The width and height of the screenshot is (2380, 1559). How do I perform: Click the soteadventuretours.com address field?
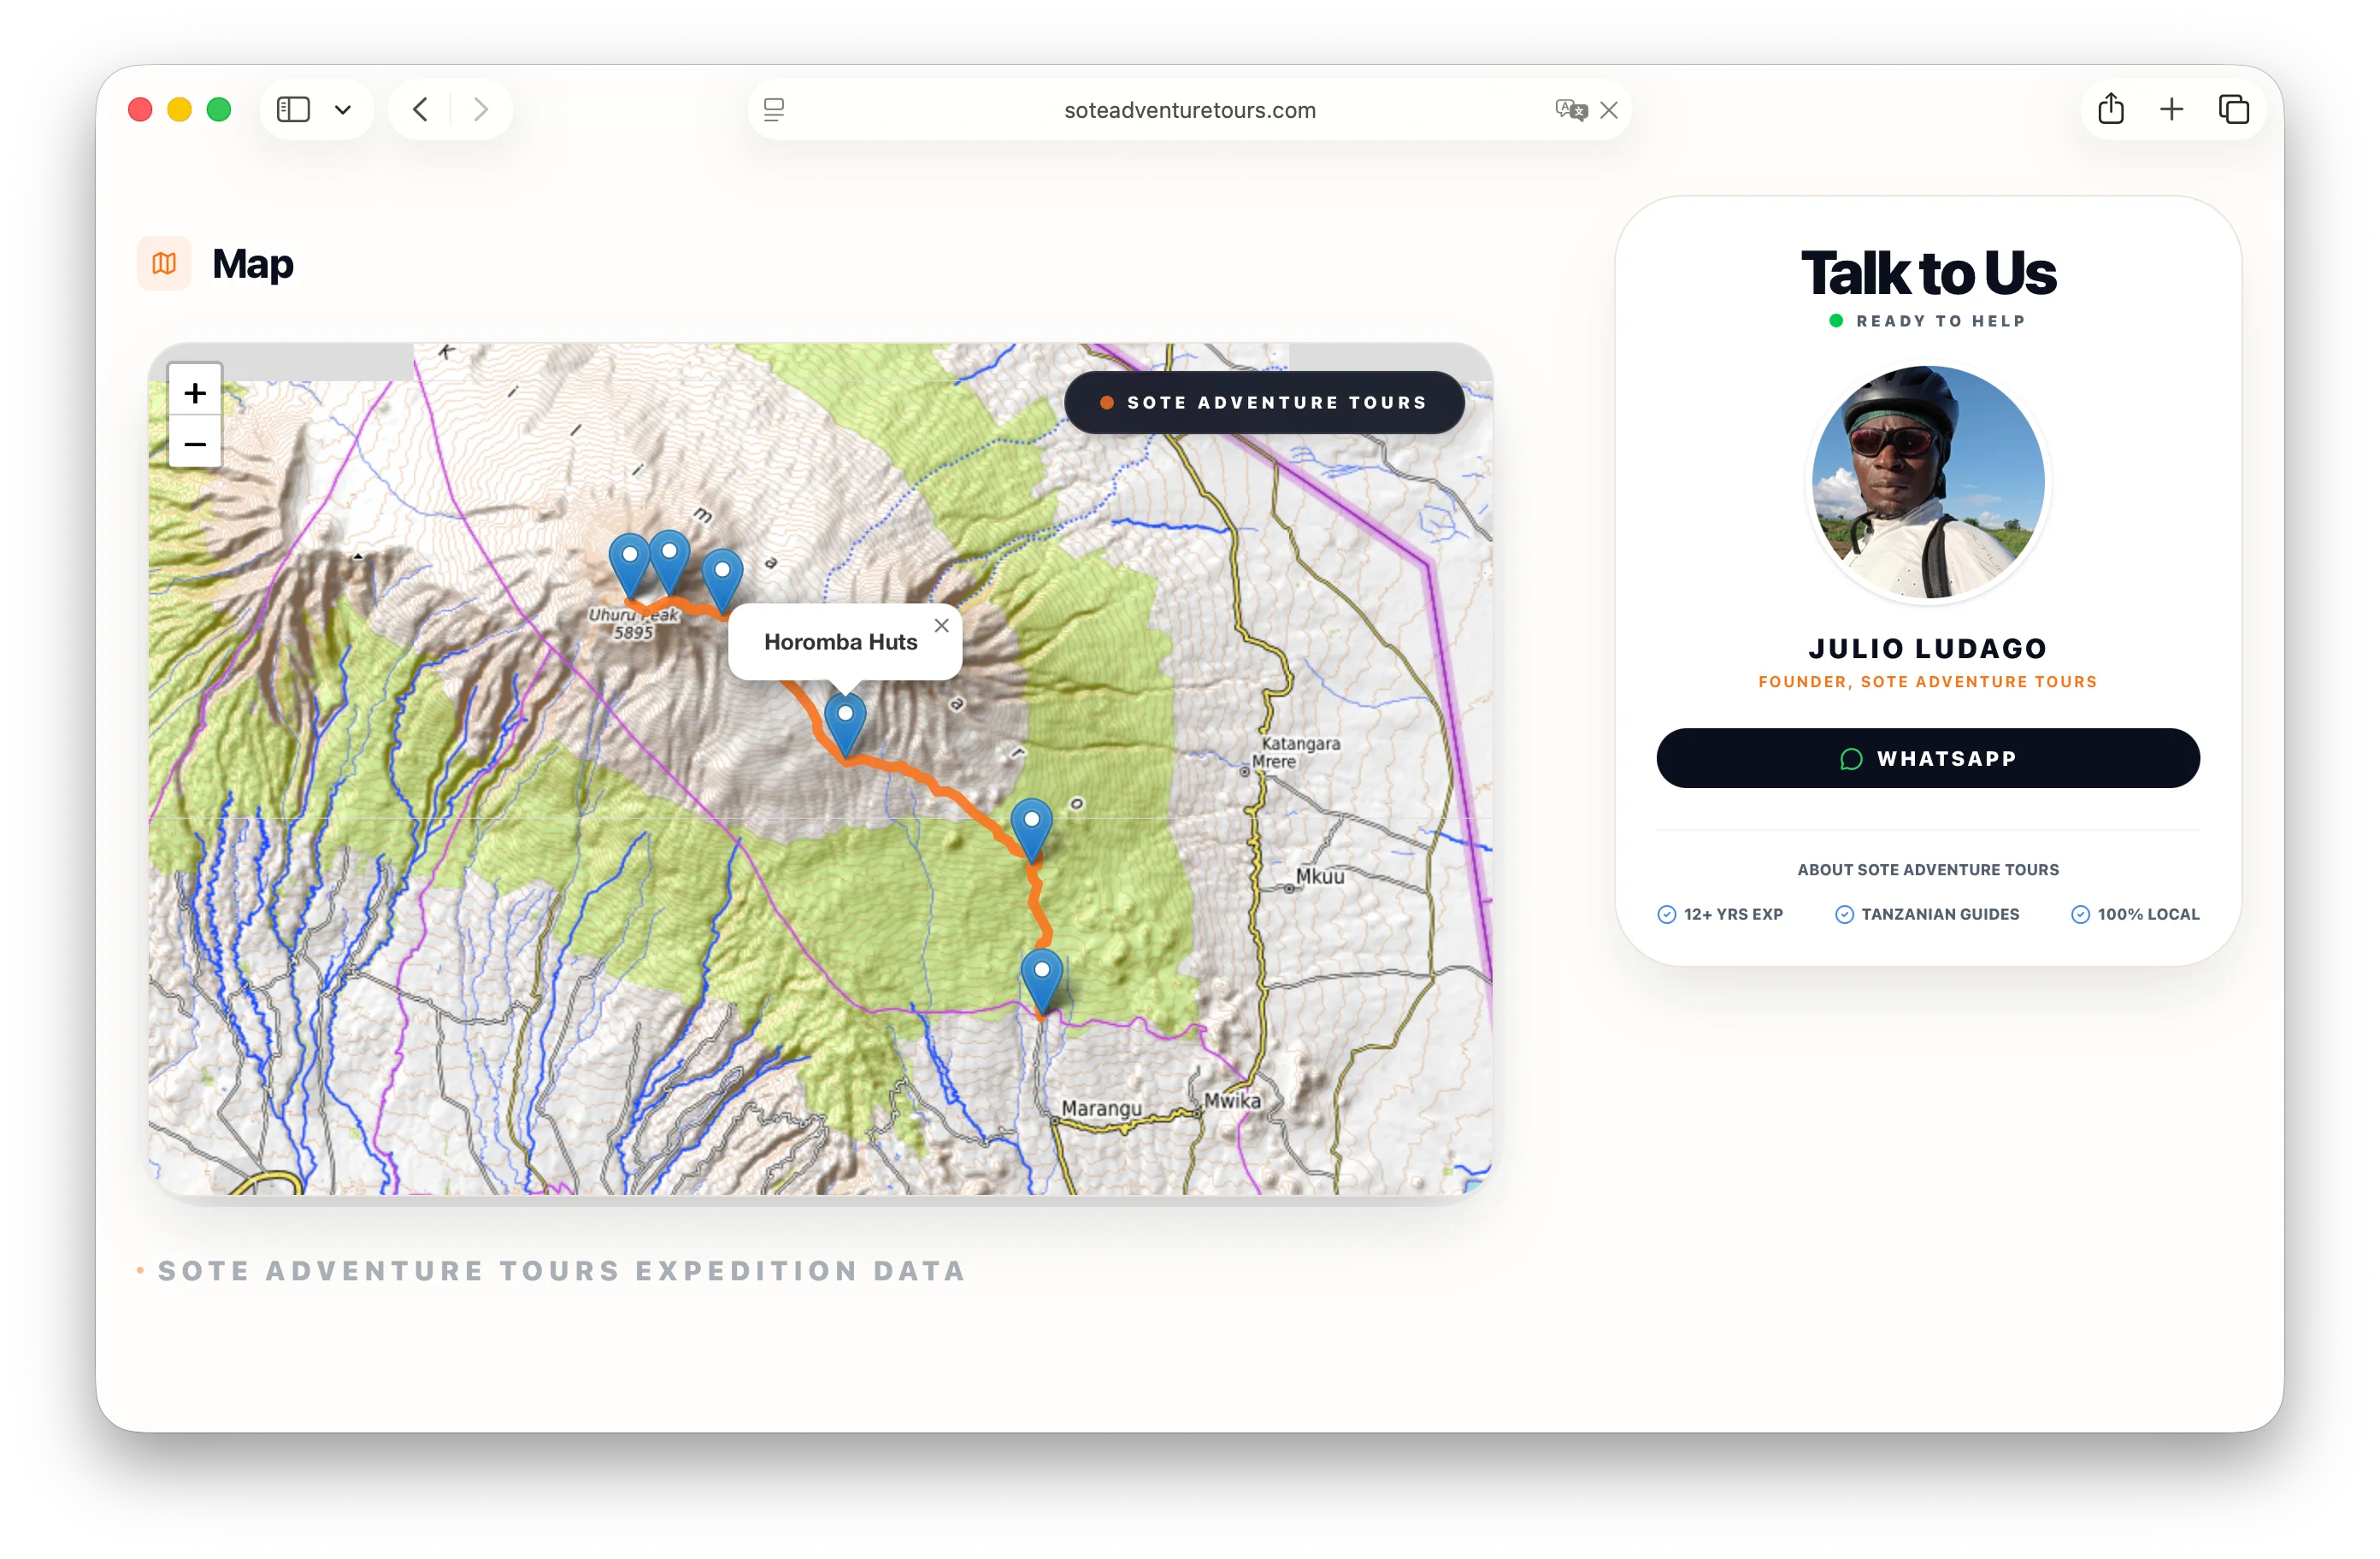(1189, 110)
